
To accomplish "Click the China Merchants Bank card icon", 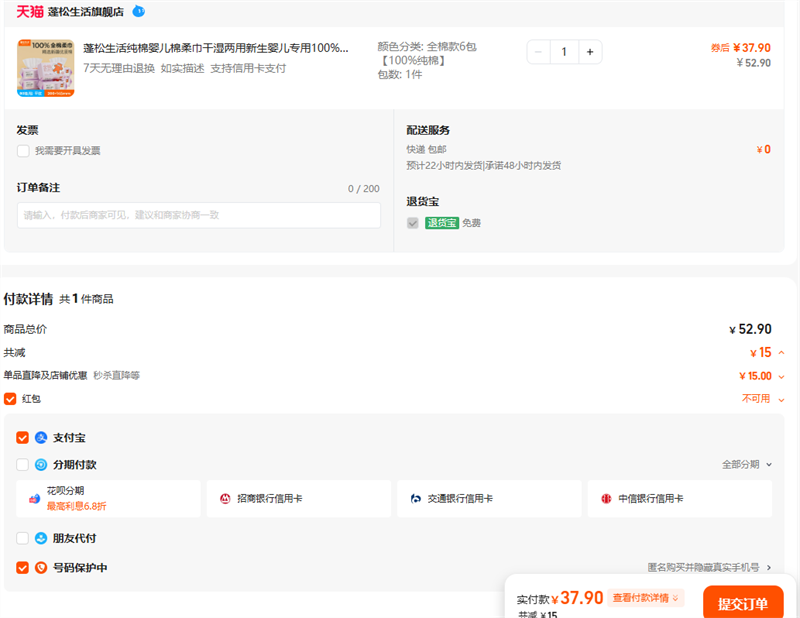I will tap(225, 498).
